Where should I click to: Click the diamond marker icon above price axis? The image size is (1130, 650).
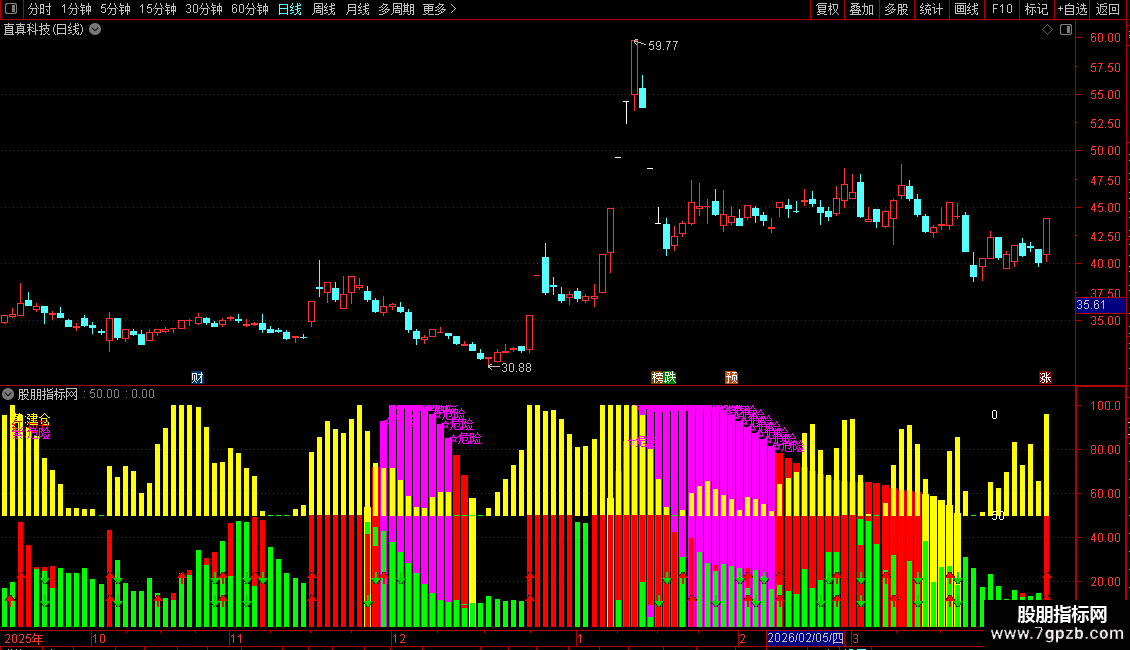pos(1048,30)
